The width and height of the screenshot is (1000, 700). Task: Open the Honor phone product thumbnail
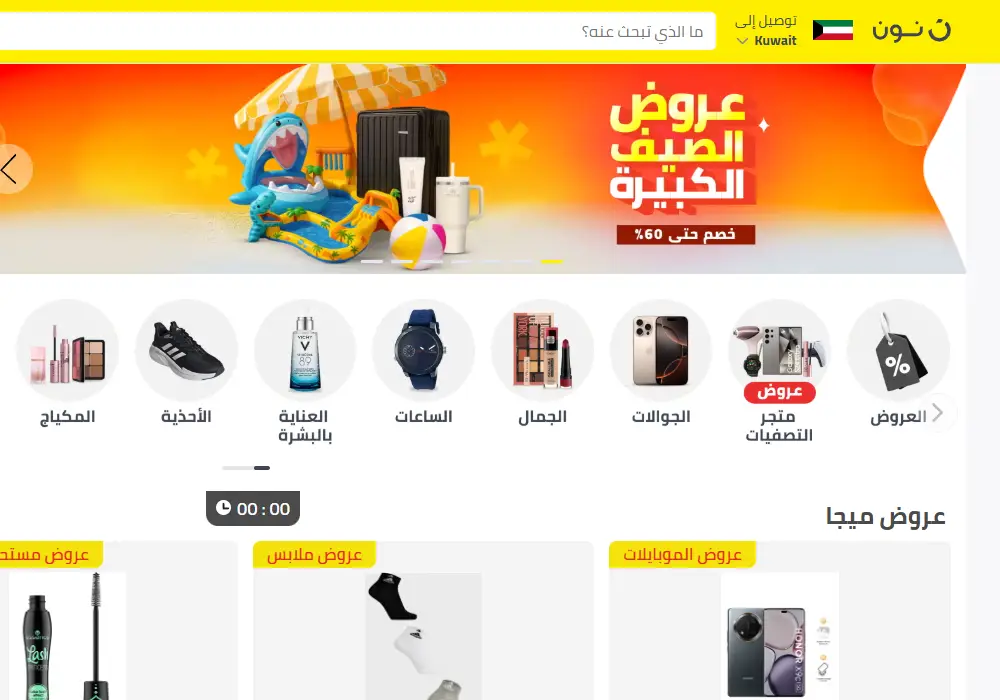(780, 636)
